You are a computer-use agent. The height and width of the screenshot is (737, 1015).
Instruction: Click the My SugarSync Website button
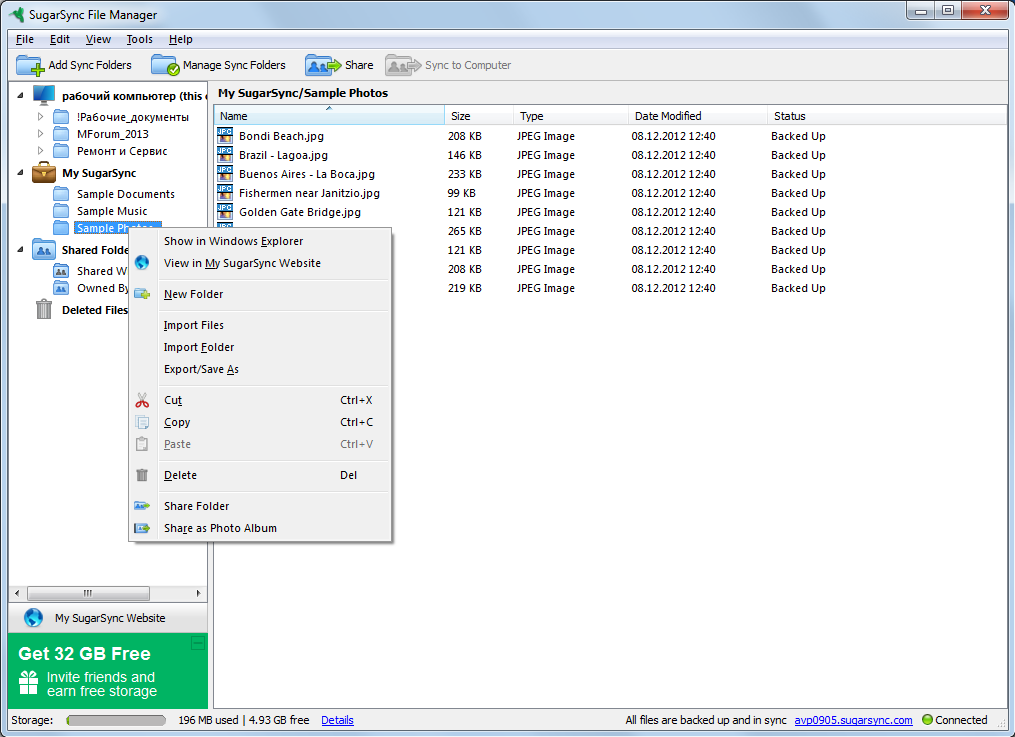click(108, 618)
